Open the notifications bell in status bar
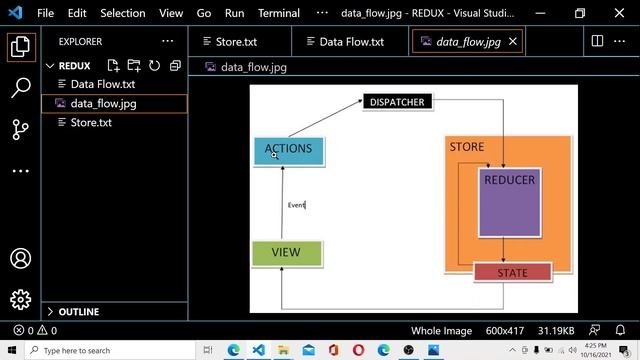The height and width of the screenshot is (360, 640). coord(620,330)
